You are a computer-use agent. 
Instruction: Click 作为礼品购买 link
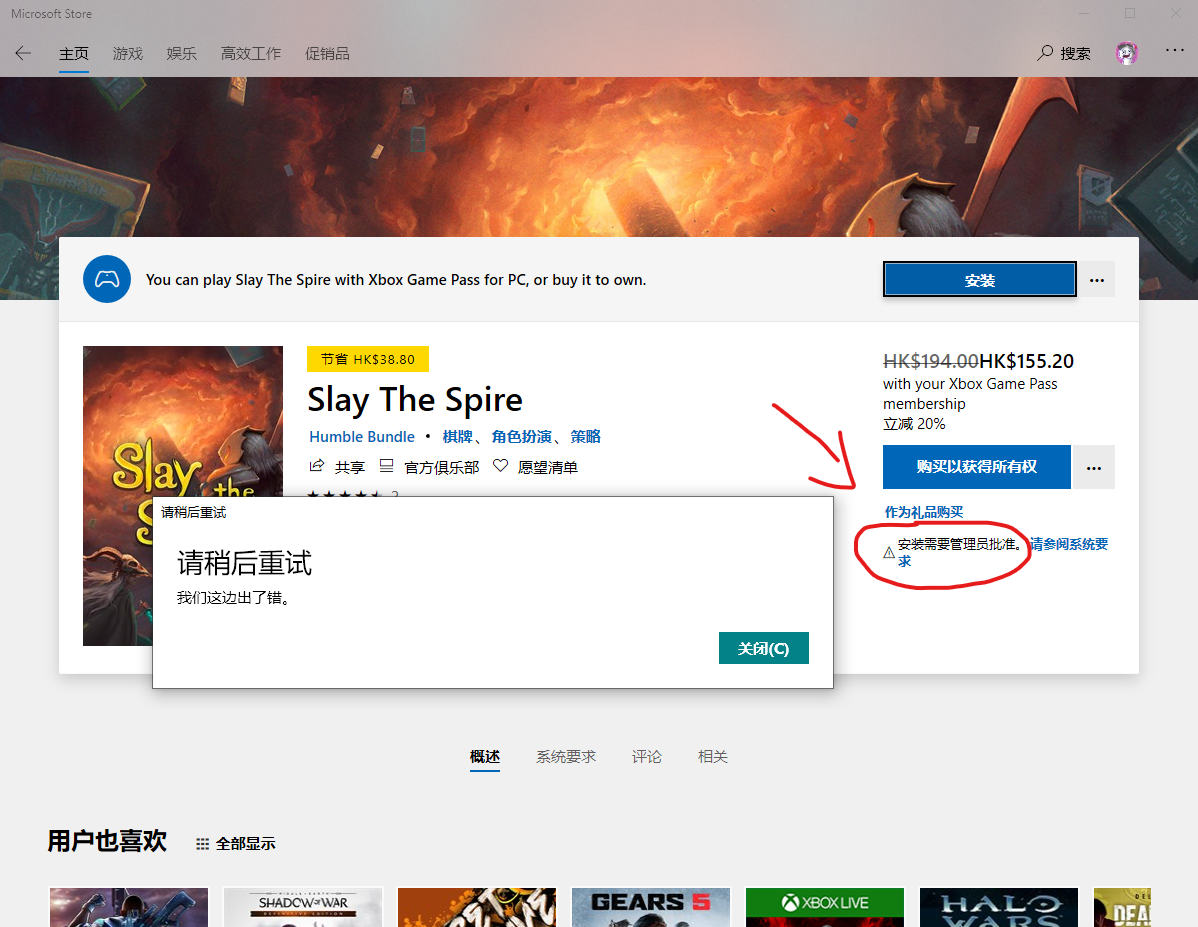924,512
